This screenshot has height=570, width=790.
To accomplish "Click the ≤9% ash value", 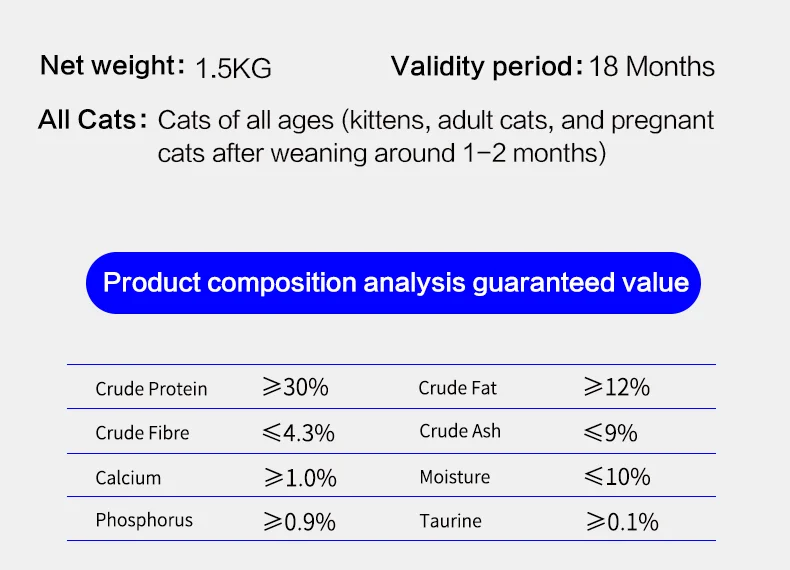I will pos(611,433).
